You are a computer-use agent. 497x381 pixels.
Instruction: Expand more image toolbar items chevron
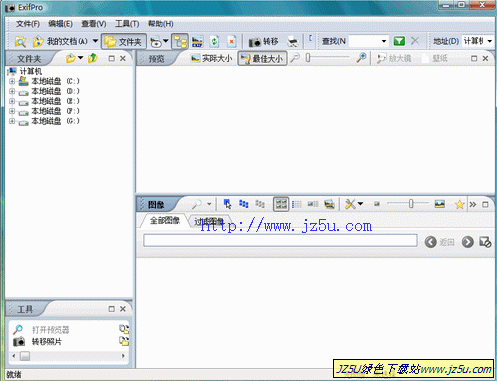click(473, 204)
